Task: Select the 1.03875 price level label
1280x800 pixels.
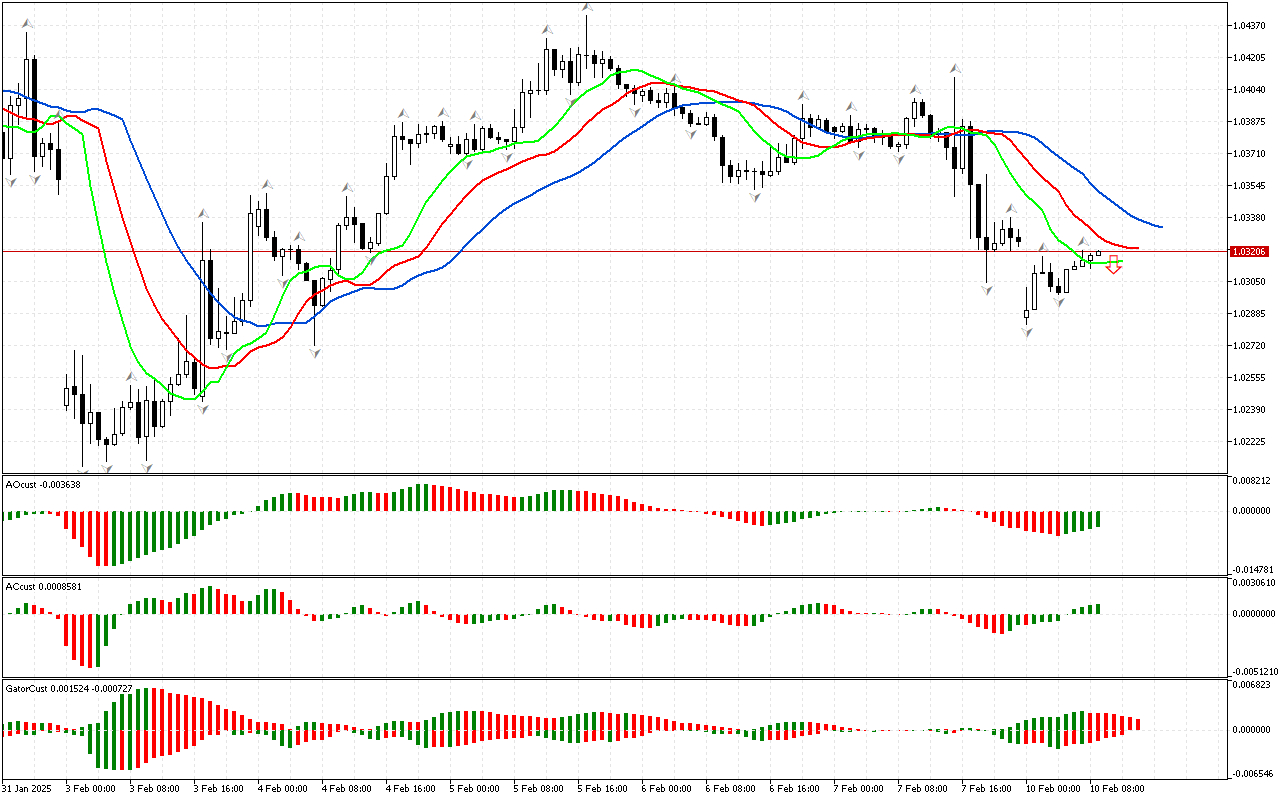Action: coord(1251,121)
